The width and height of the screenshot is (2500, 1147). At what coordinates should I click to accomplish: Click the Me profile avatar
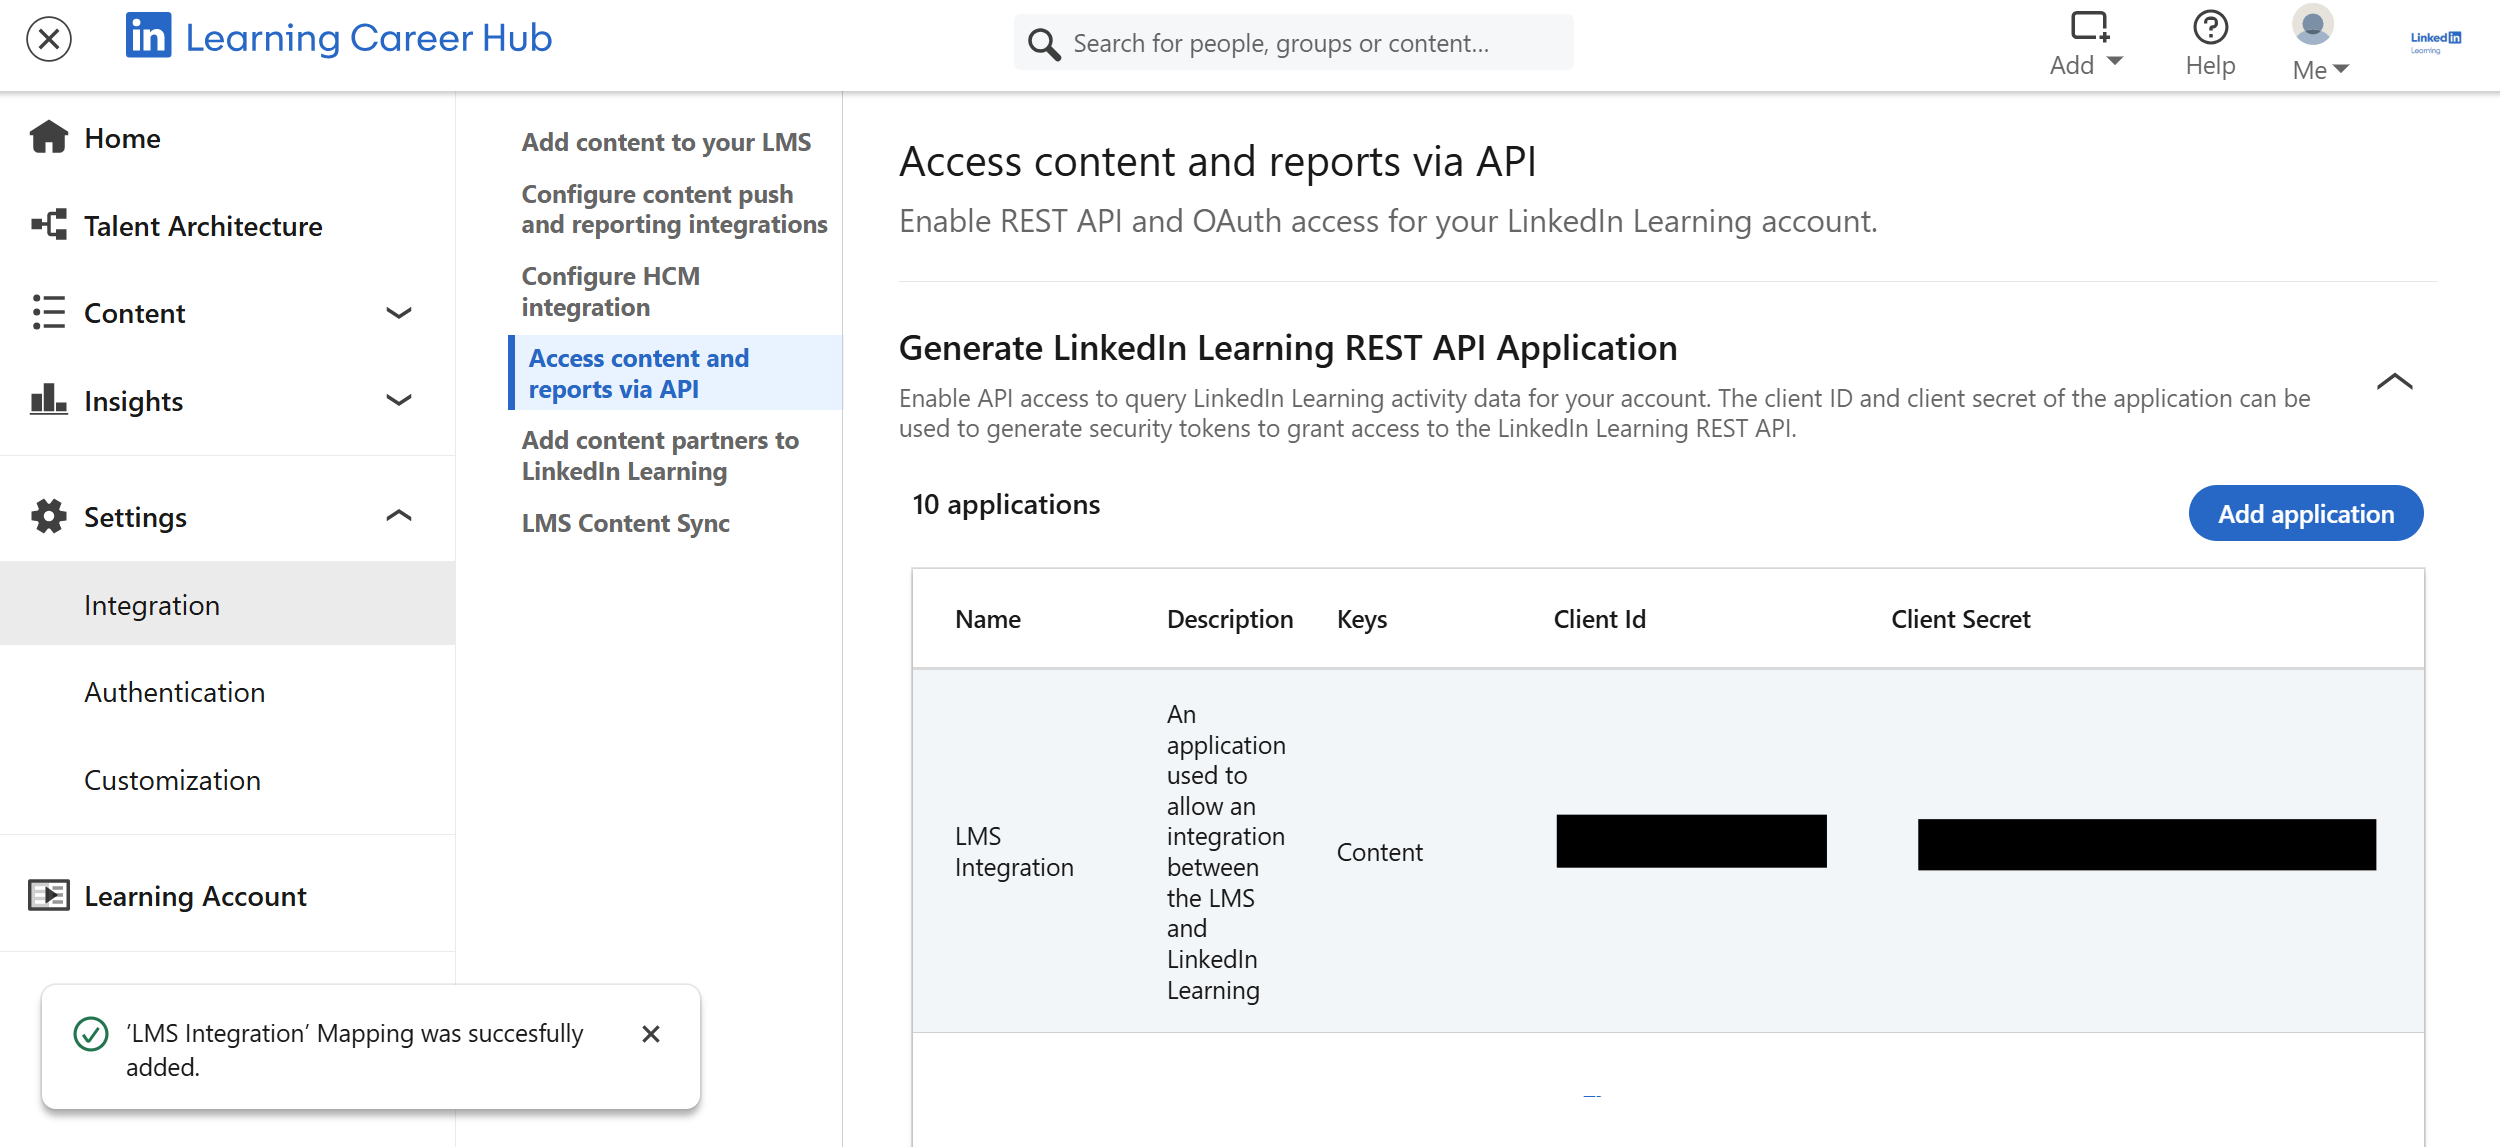point(2313,25)
